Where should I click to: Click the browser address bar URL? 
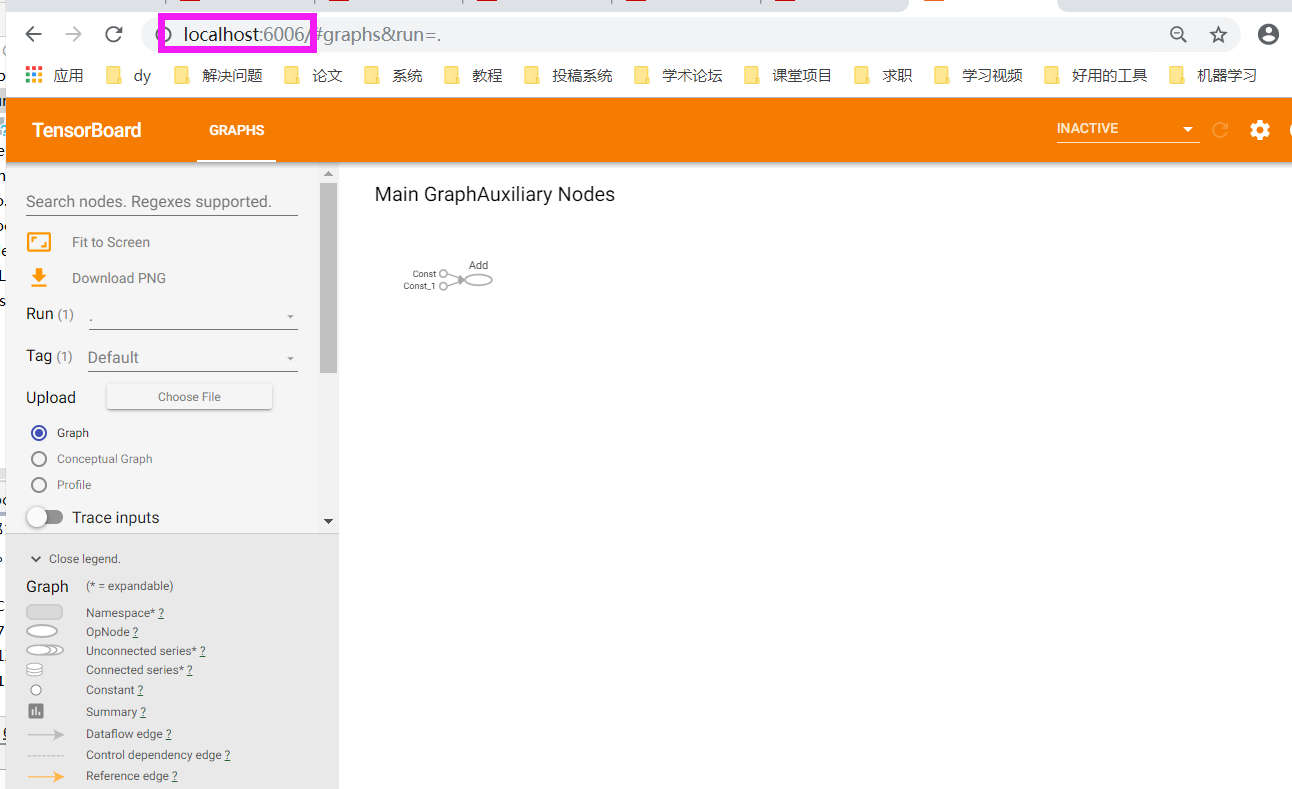(312, 35)
